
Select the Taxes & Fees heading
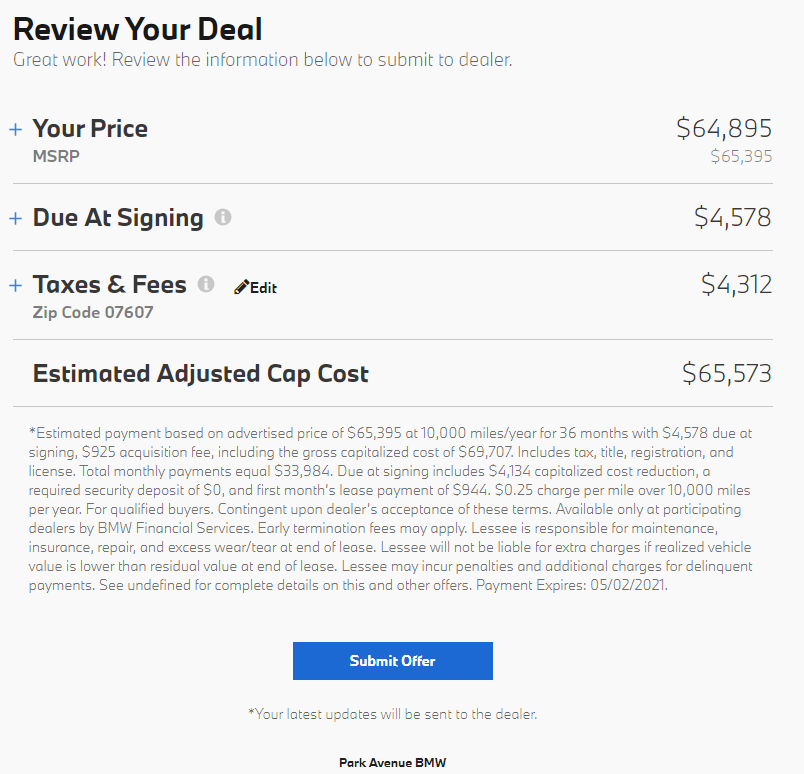click(110, 285)
